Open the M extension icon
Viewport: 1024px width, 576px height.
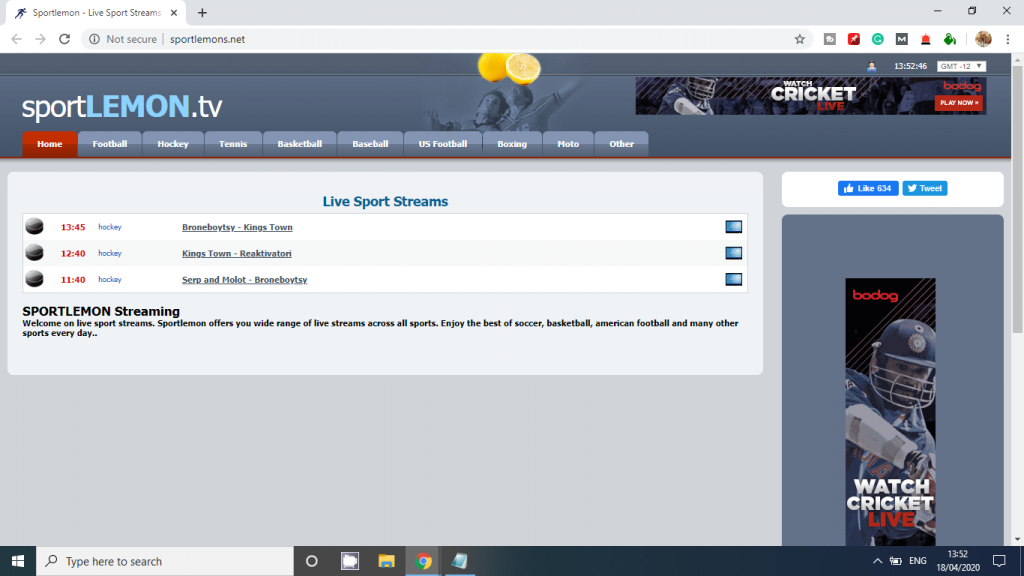(902, 39)
